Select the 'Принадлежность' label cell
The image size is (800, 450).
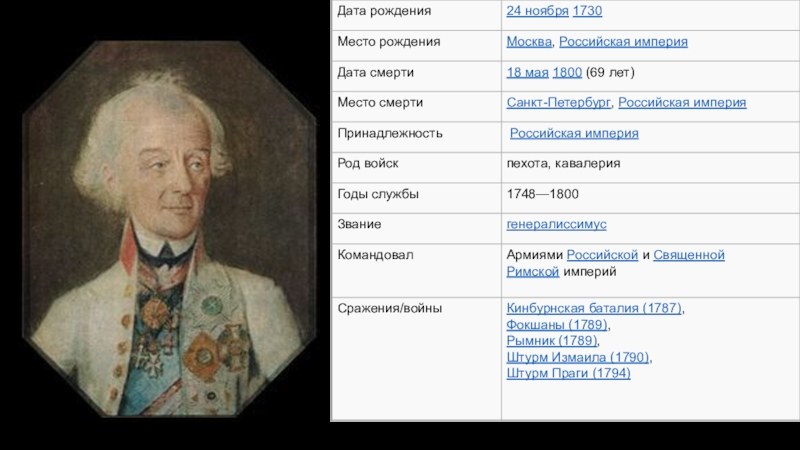click(416, 137)
